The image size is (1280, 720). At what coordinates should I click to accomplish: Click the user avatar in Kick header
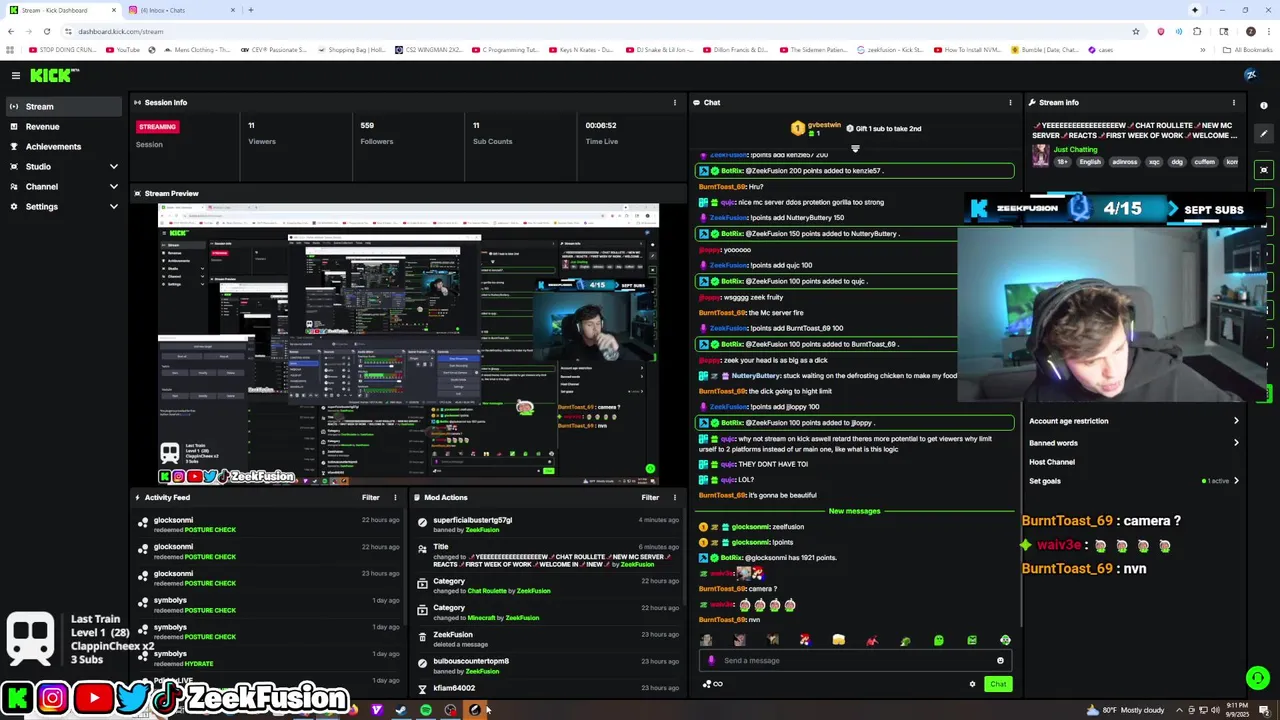coord(1250,75)
